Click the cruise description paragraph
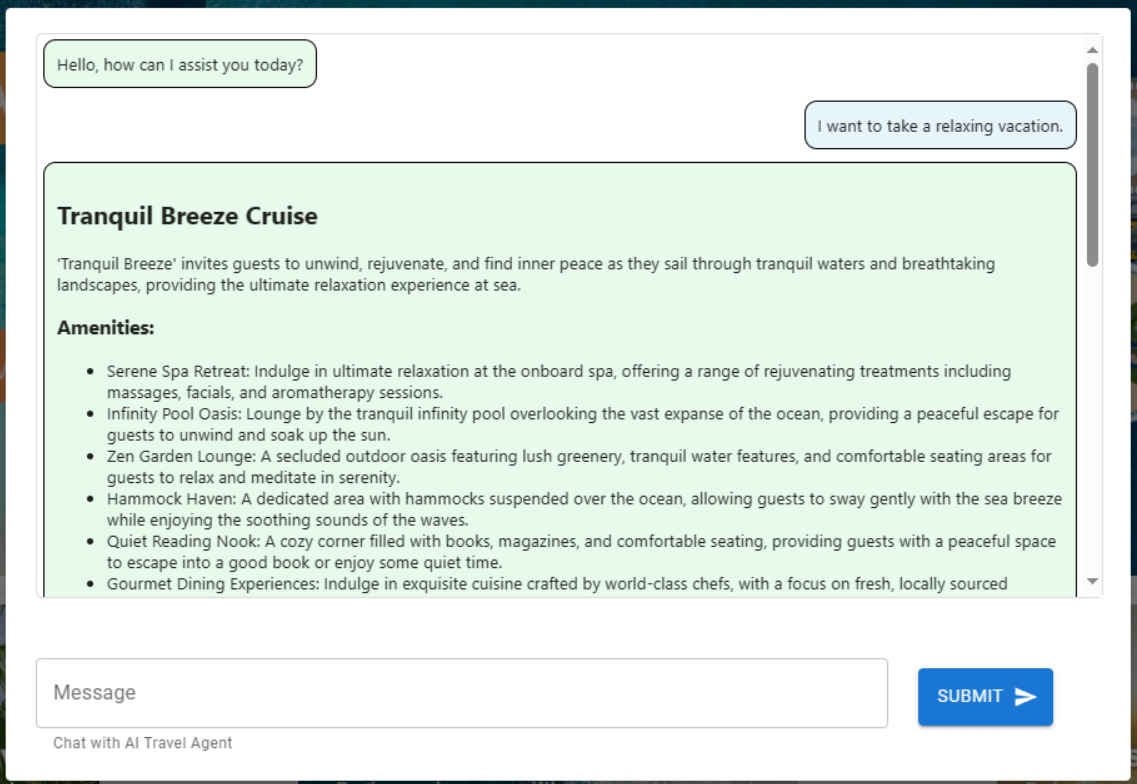This screenshot has height=784, width=1137. [526, 274]
